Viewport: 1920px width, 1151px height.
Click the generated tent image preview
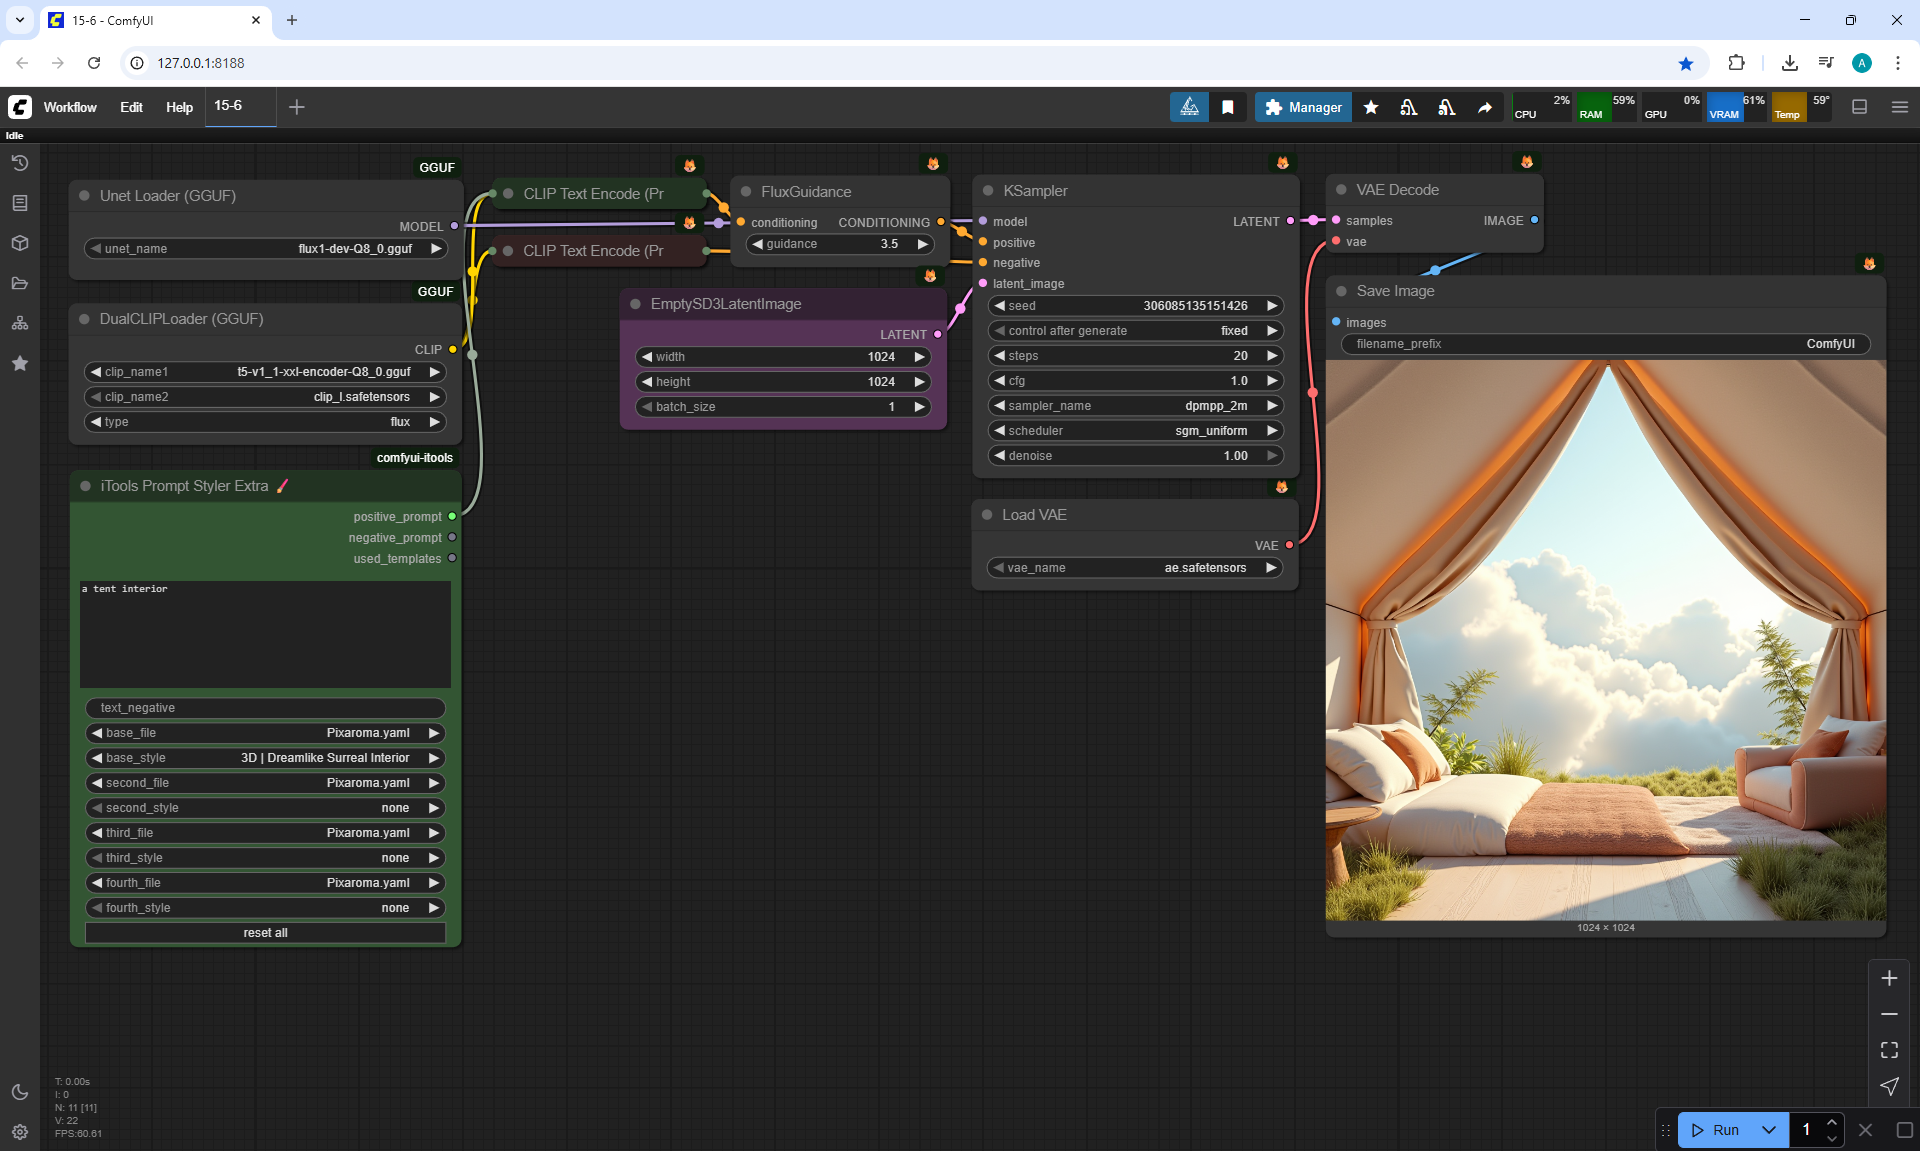click(1605, 640)
